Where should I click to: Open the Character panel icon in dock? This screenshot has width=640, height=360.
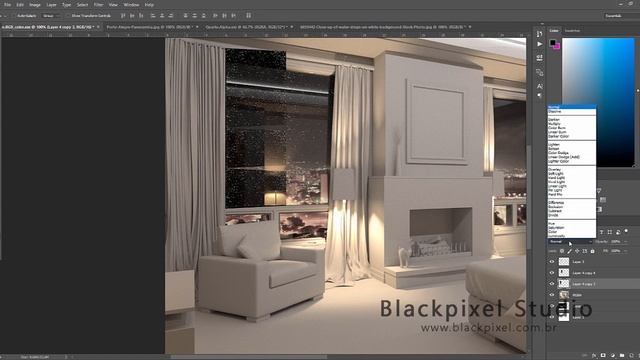point(540,86)
